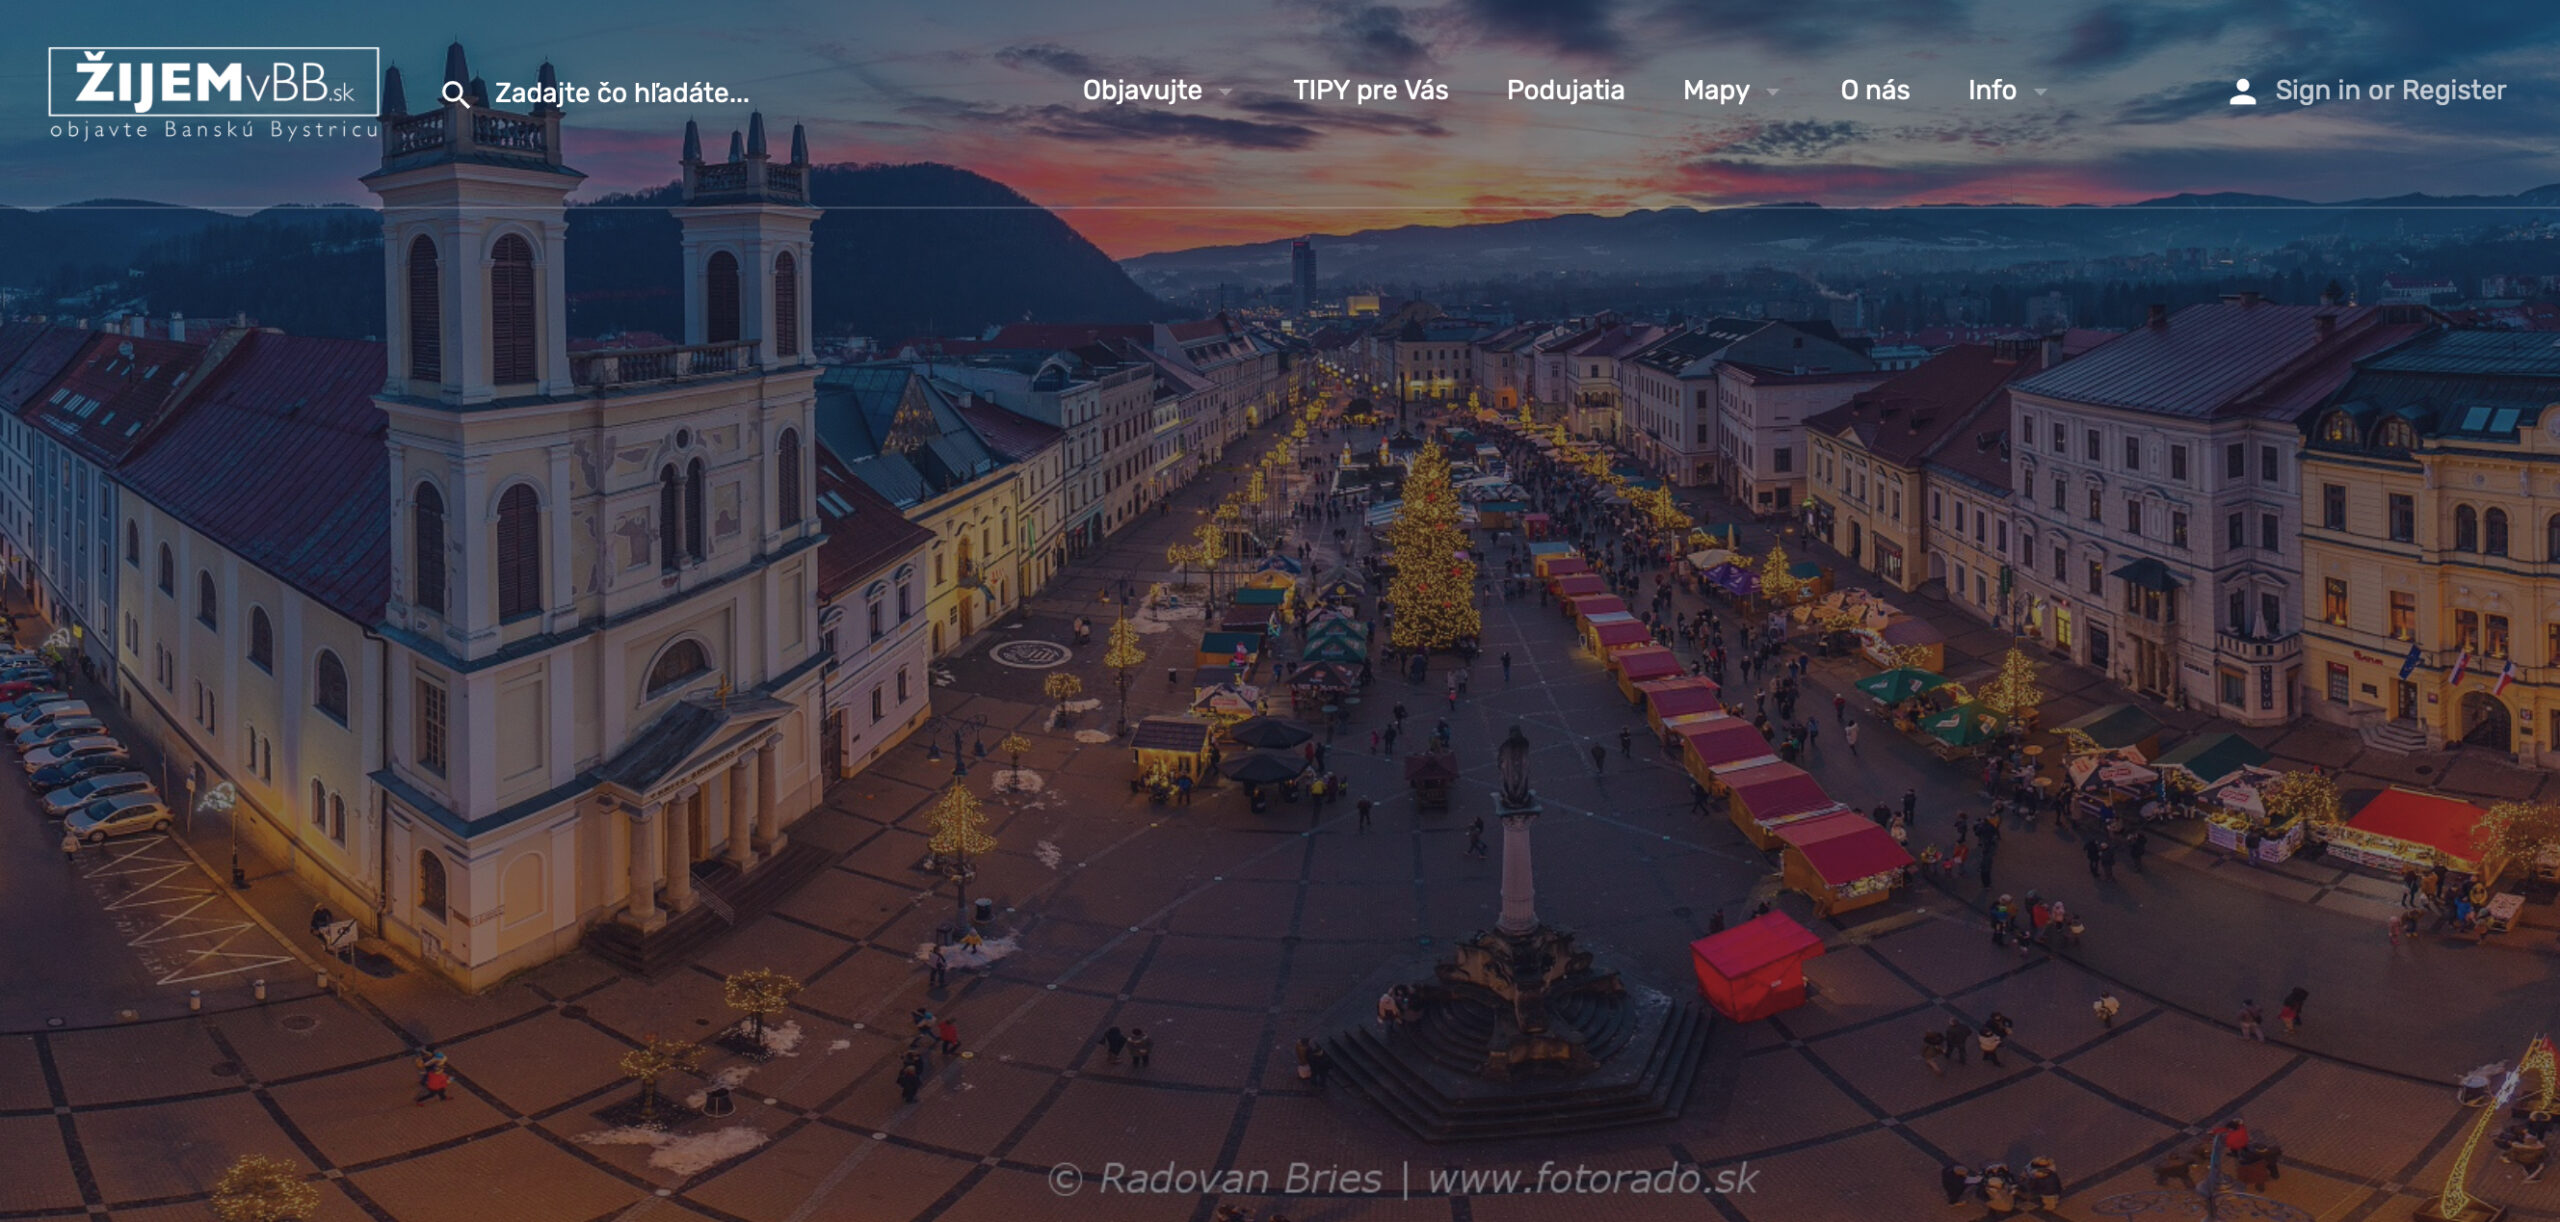Open the Objavujte menu
Viewport: 2560px width, 1222px height.
pyautogui.click(x=1142, y=90)
